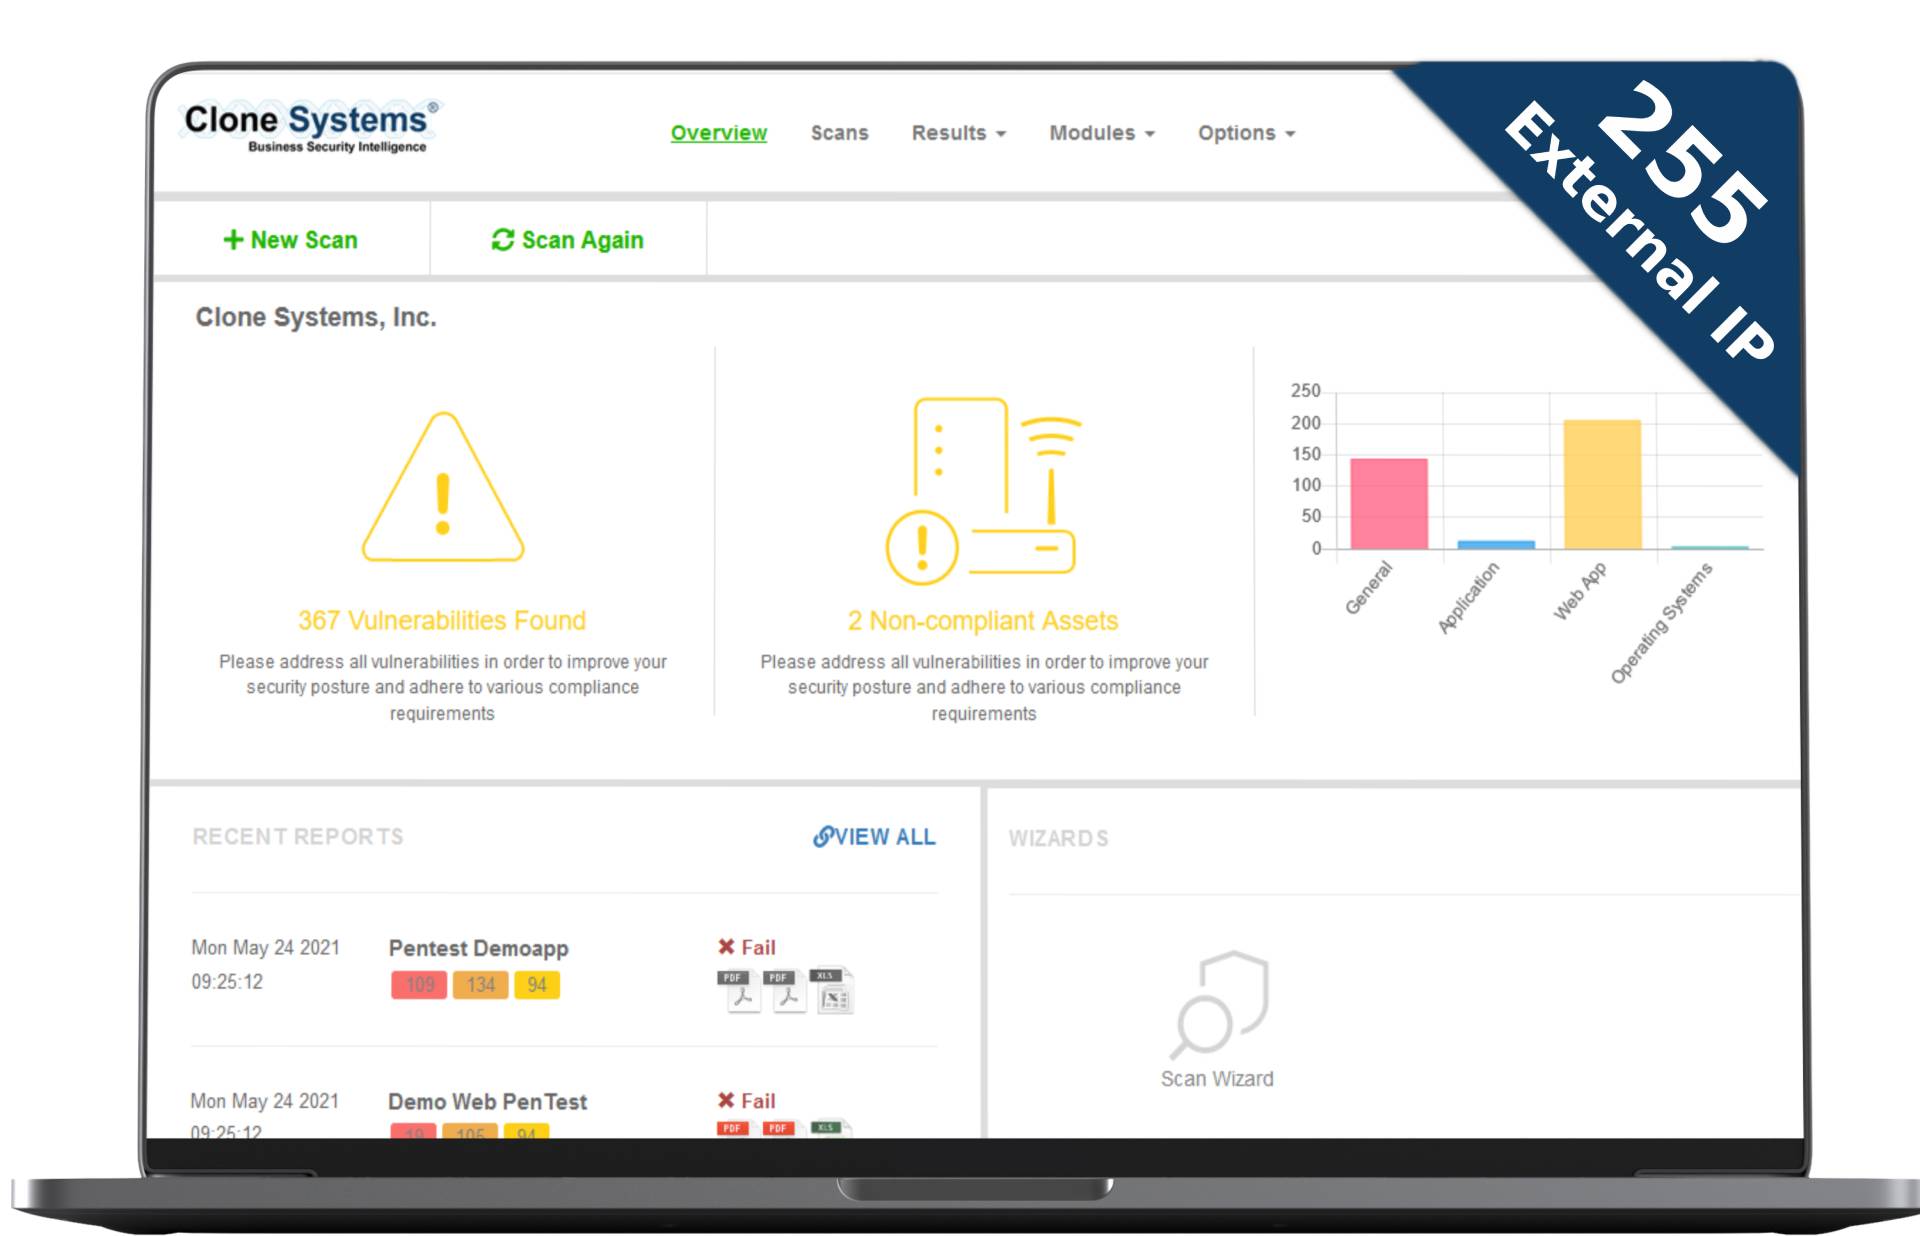Go to the Scans menu item
This screenshot has height=1236, width=1920.
(839, 133)
